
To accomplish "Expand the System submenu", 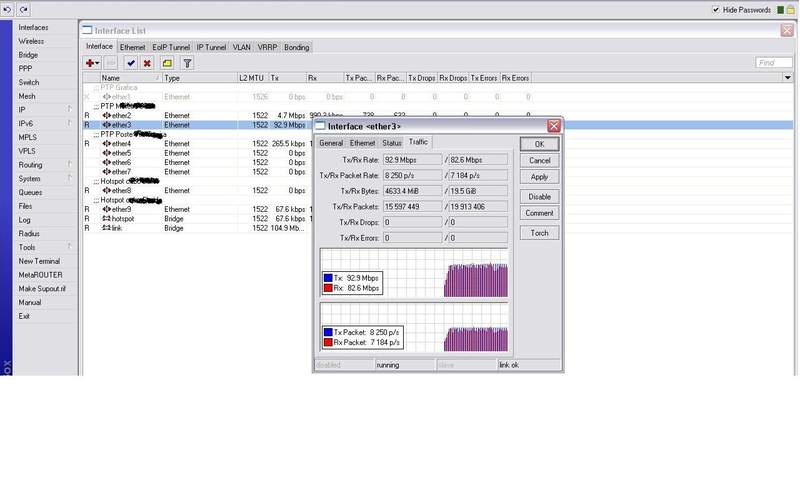I will pyautogui.click(x=43, y=179).
